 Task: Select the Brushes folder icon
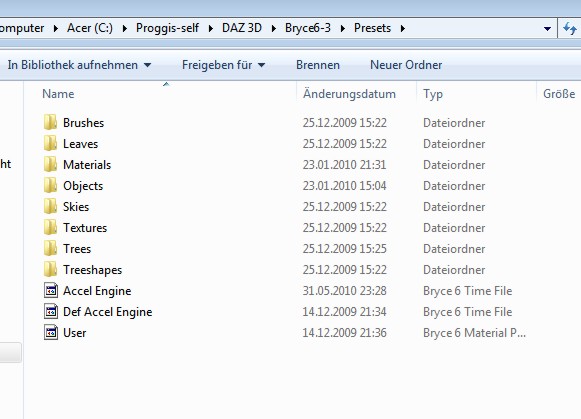pos(50,122)
